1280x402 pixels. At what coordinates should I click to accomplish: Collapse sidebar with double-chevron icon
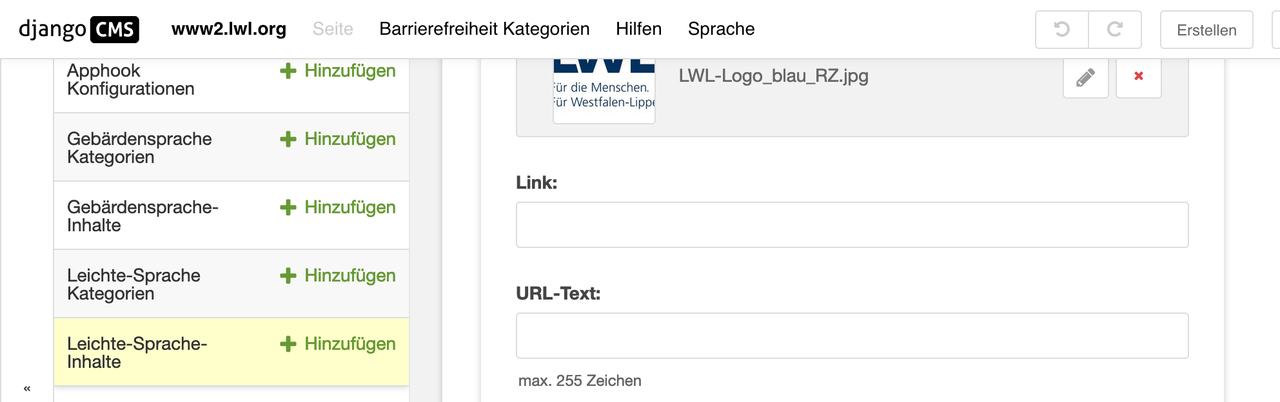(27, 388)
